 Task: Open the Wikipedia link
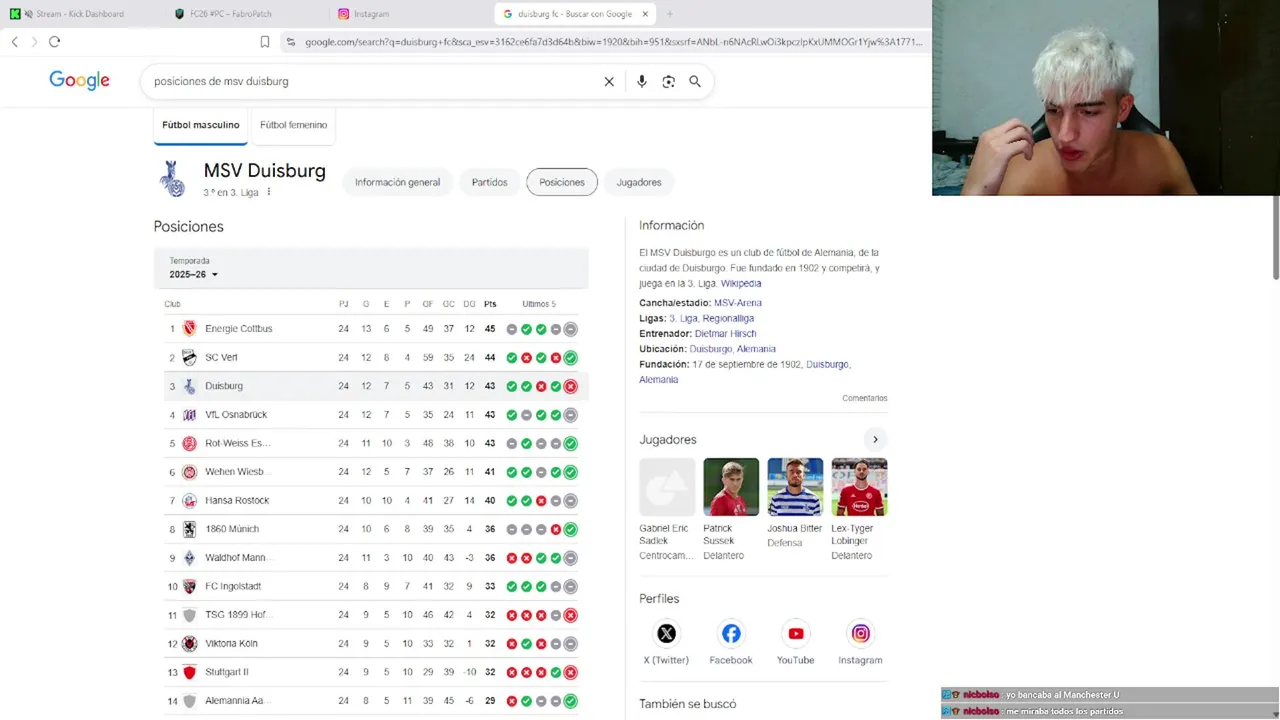click(741, 284)
